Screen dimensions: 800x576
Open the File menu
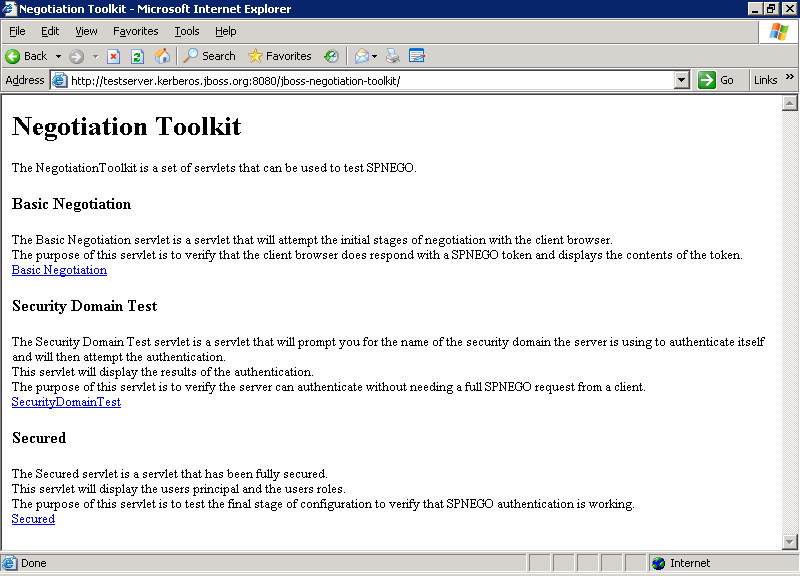click(x=17, y=31)
